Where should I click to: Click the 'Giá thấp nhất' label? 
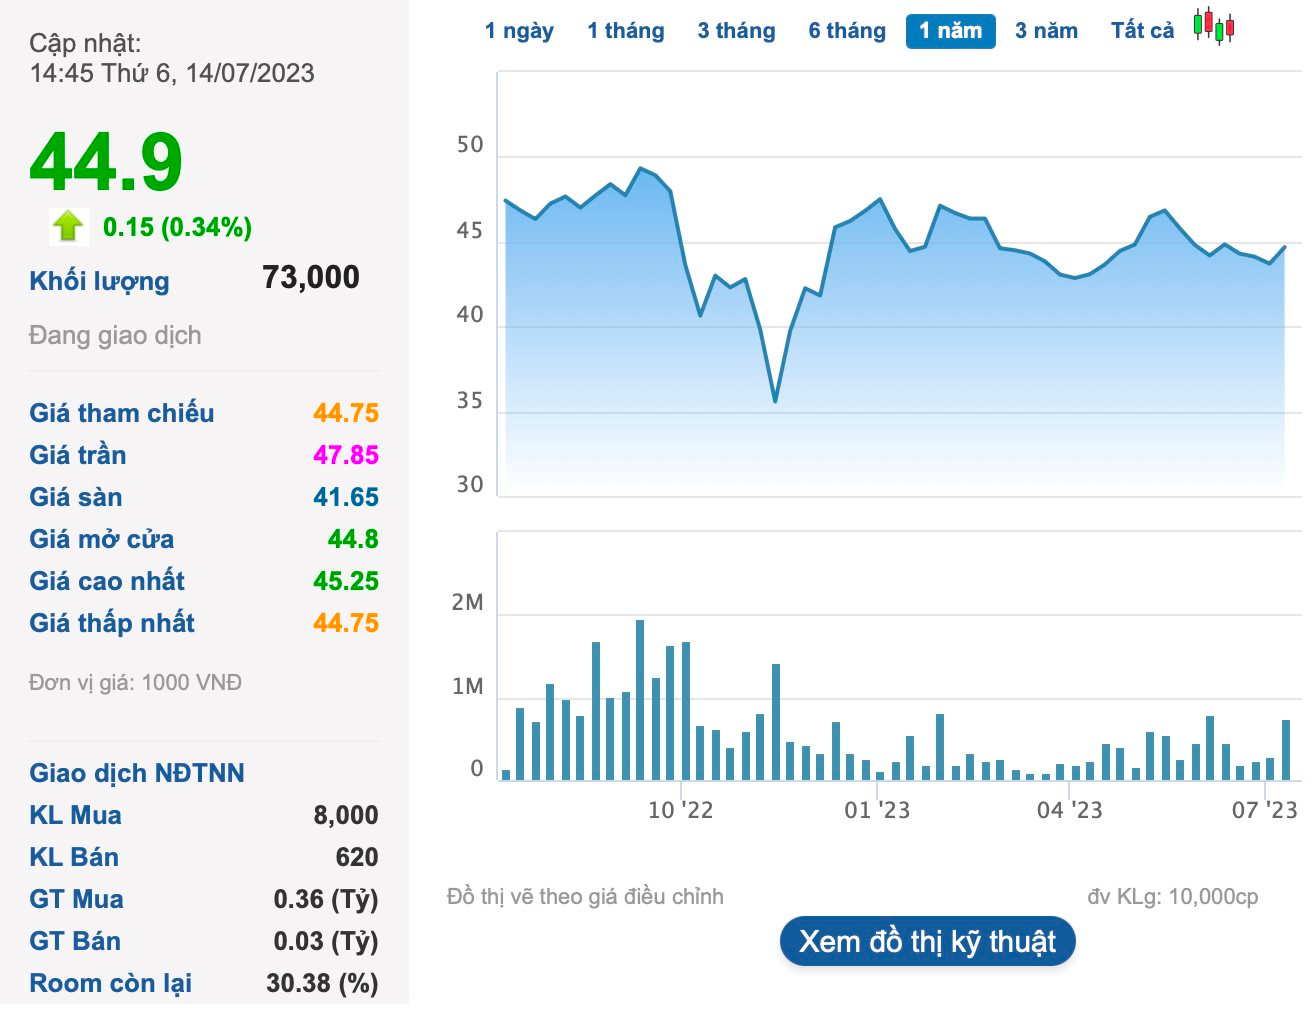112,623
